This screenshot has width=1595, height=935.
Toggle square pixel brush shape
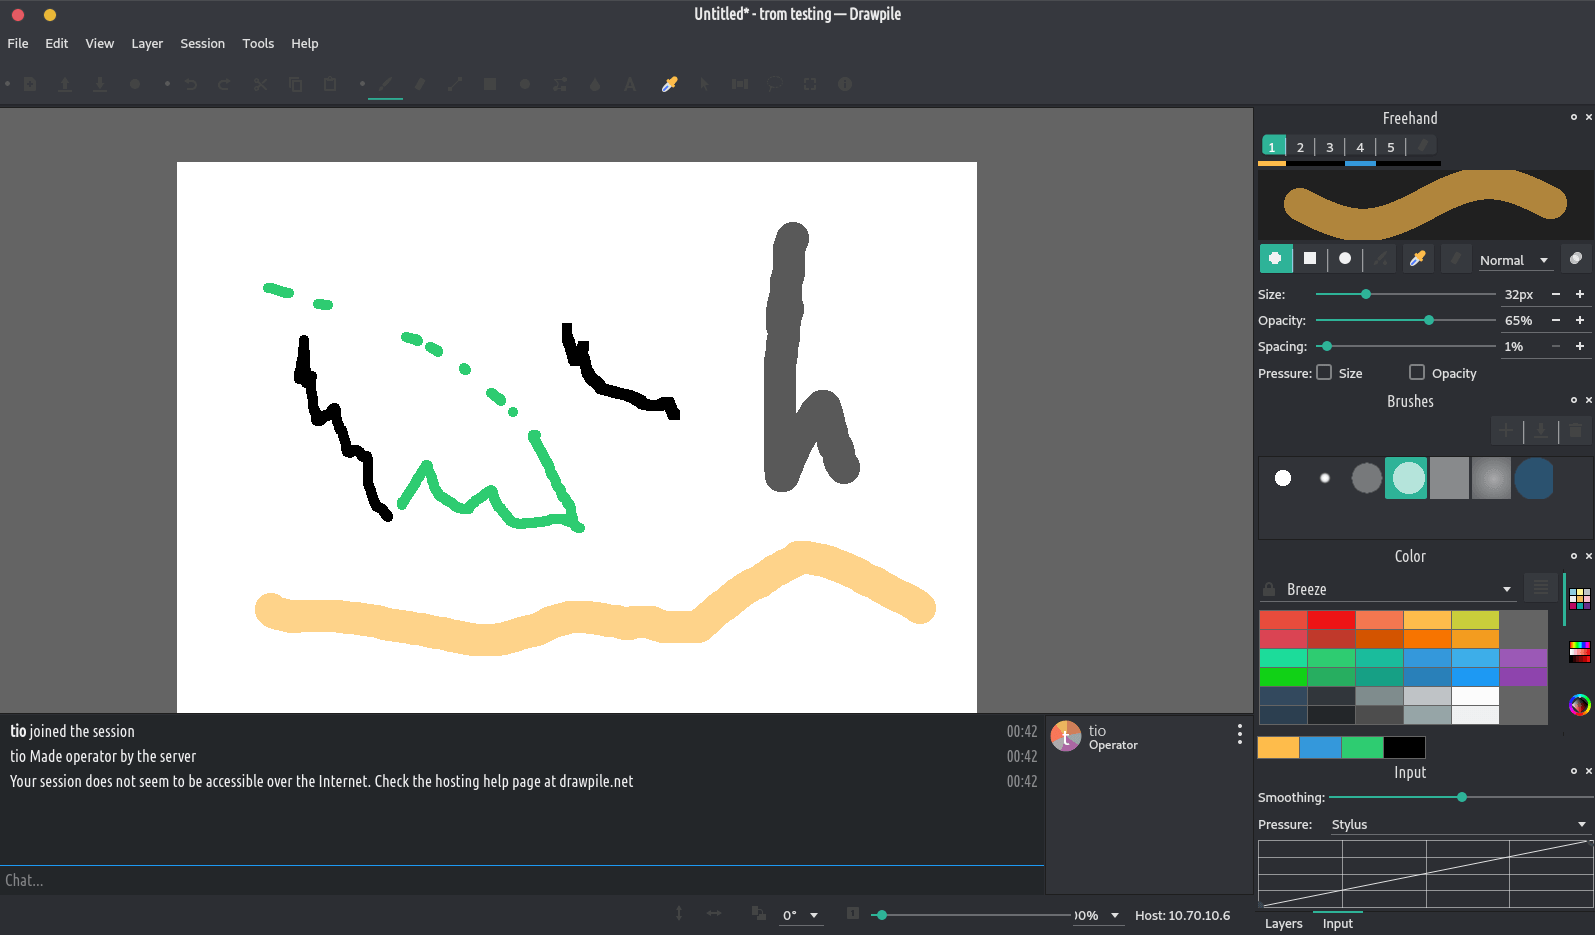[1310, 258]
